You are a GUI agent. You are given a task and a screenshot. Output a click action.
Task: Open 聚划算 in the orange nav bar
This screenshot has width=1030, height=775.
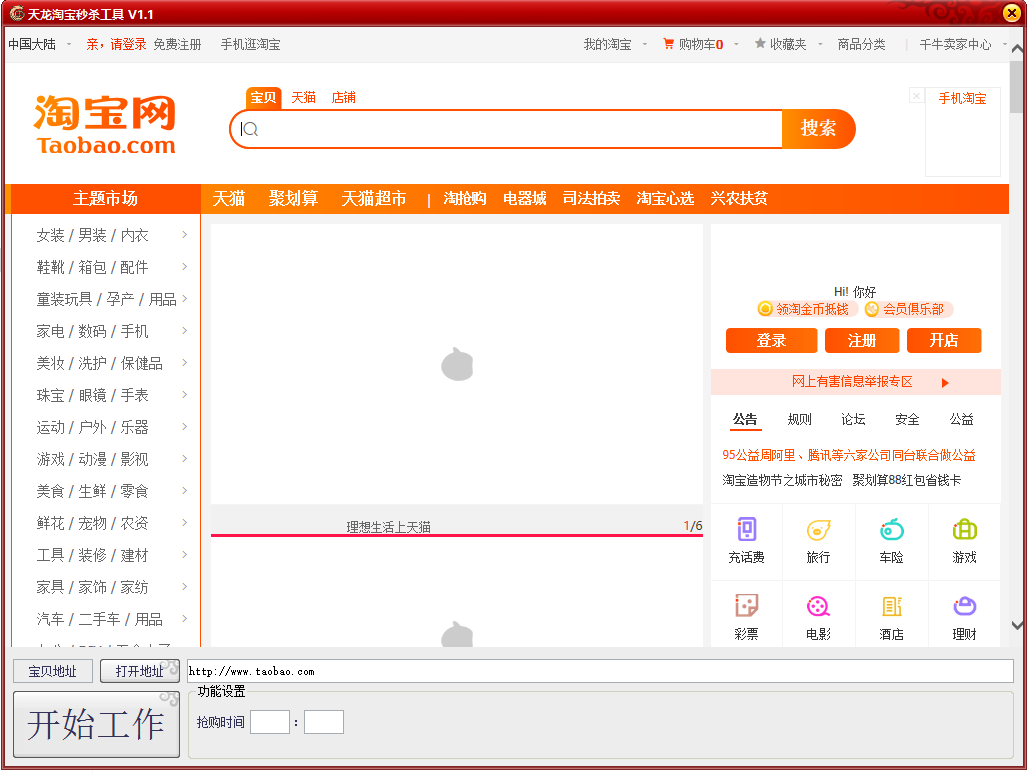tap(293, 198)
